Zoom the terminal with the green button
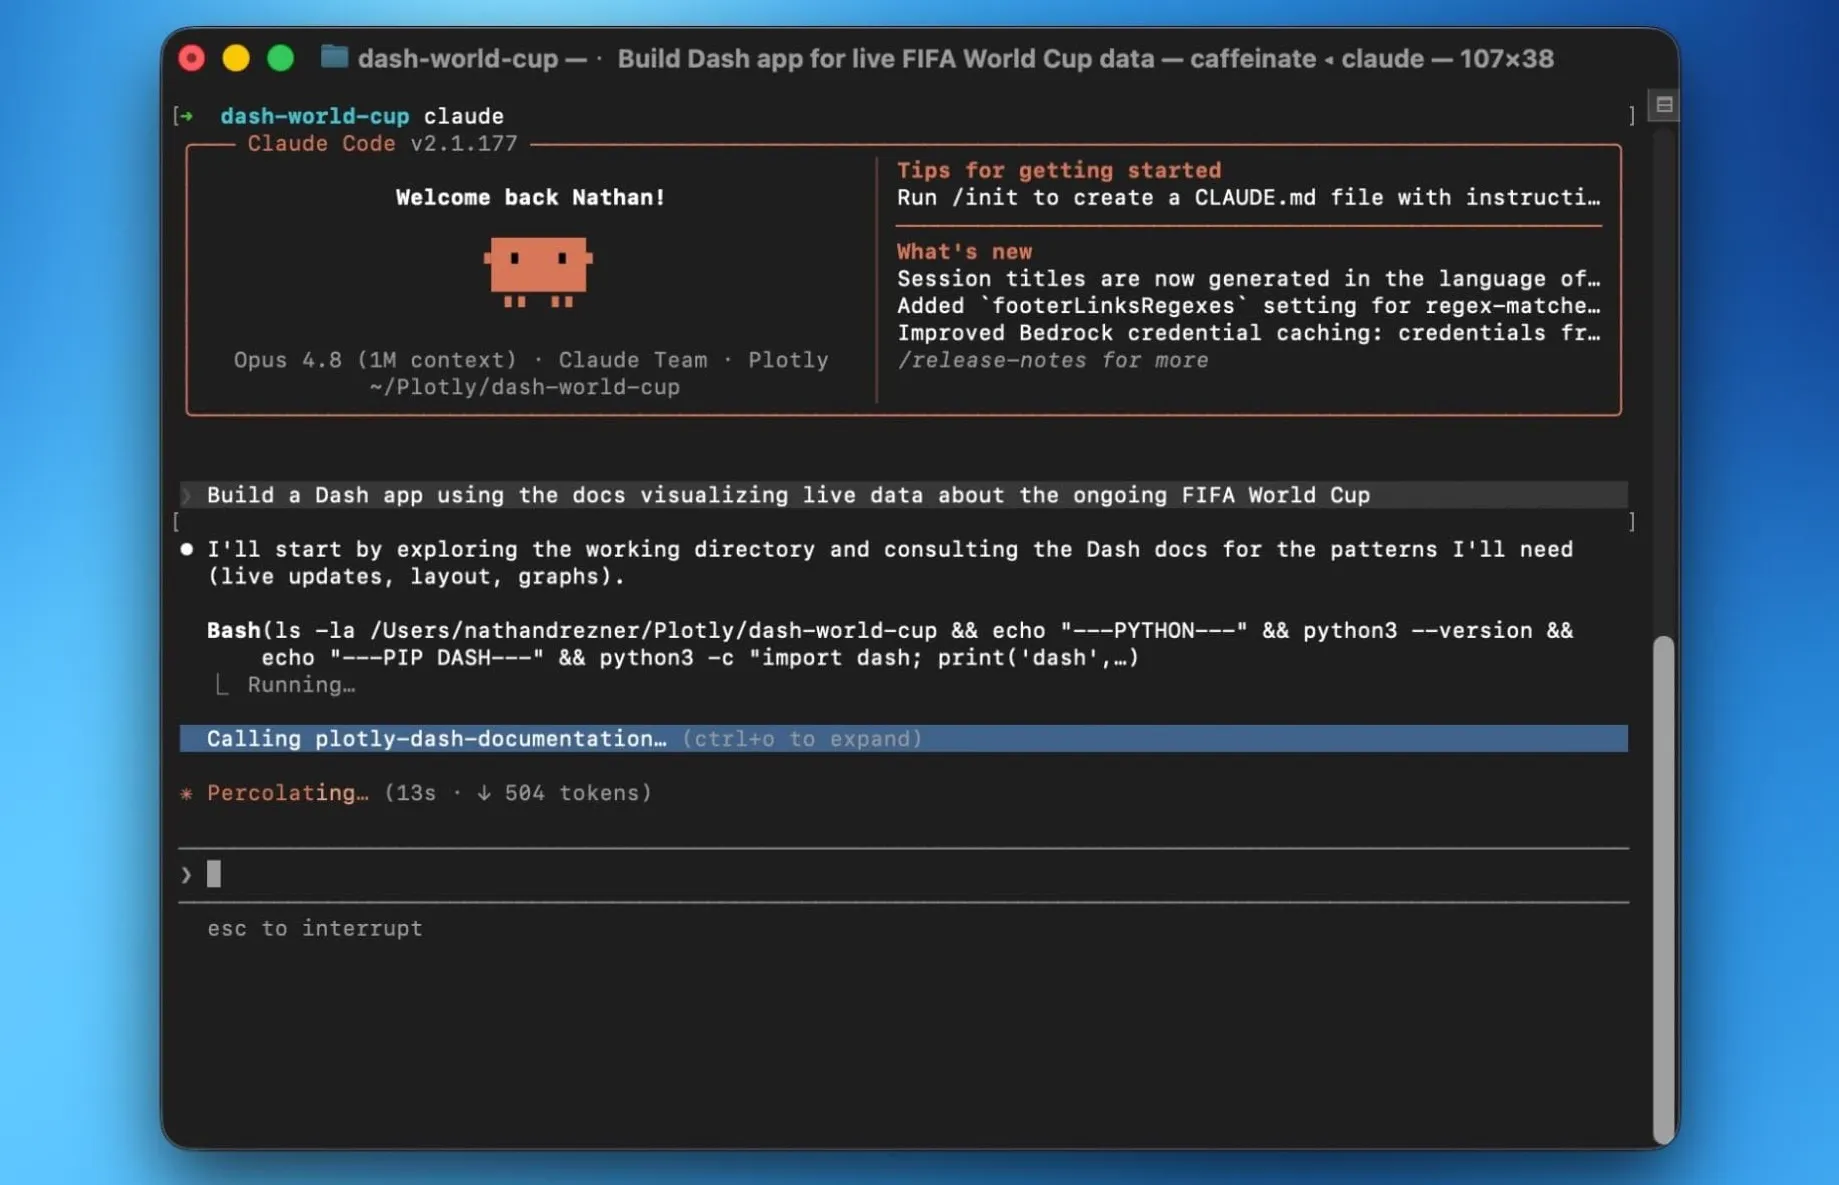The image size is (1839, 1185). (x=281, y=58)
